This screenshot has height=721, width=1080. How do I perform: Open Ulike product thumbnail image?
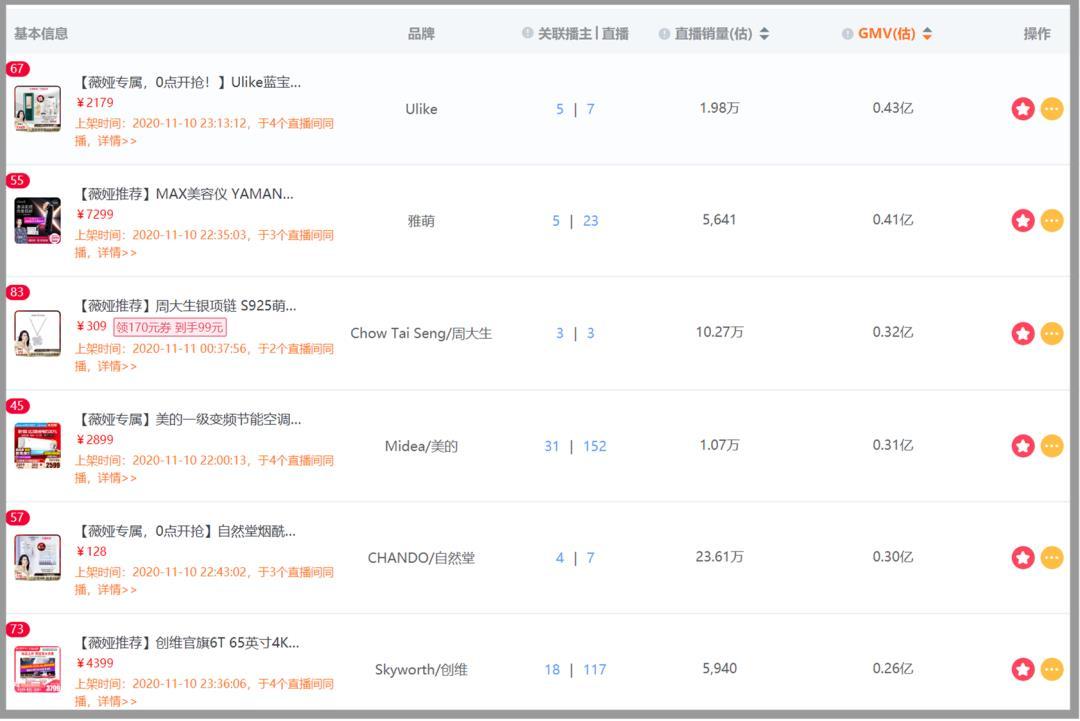coord(37,109)
